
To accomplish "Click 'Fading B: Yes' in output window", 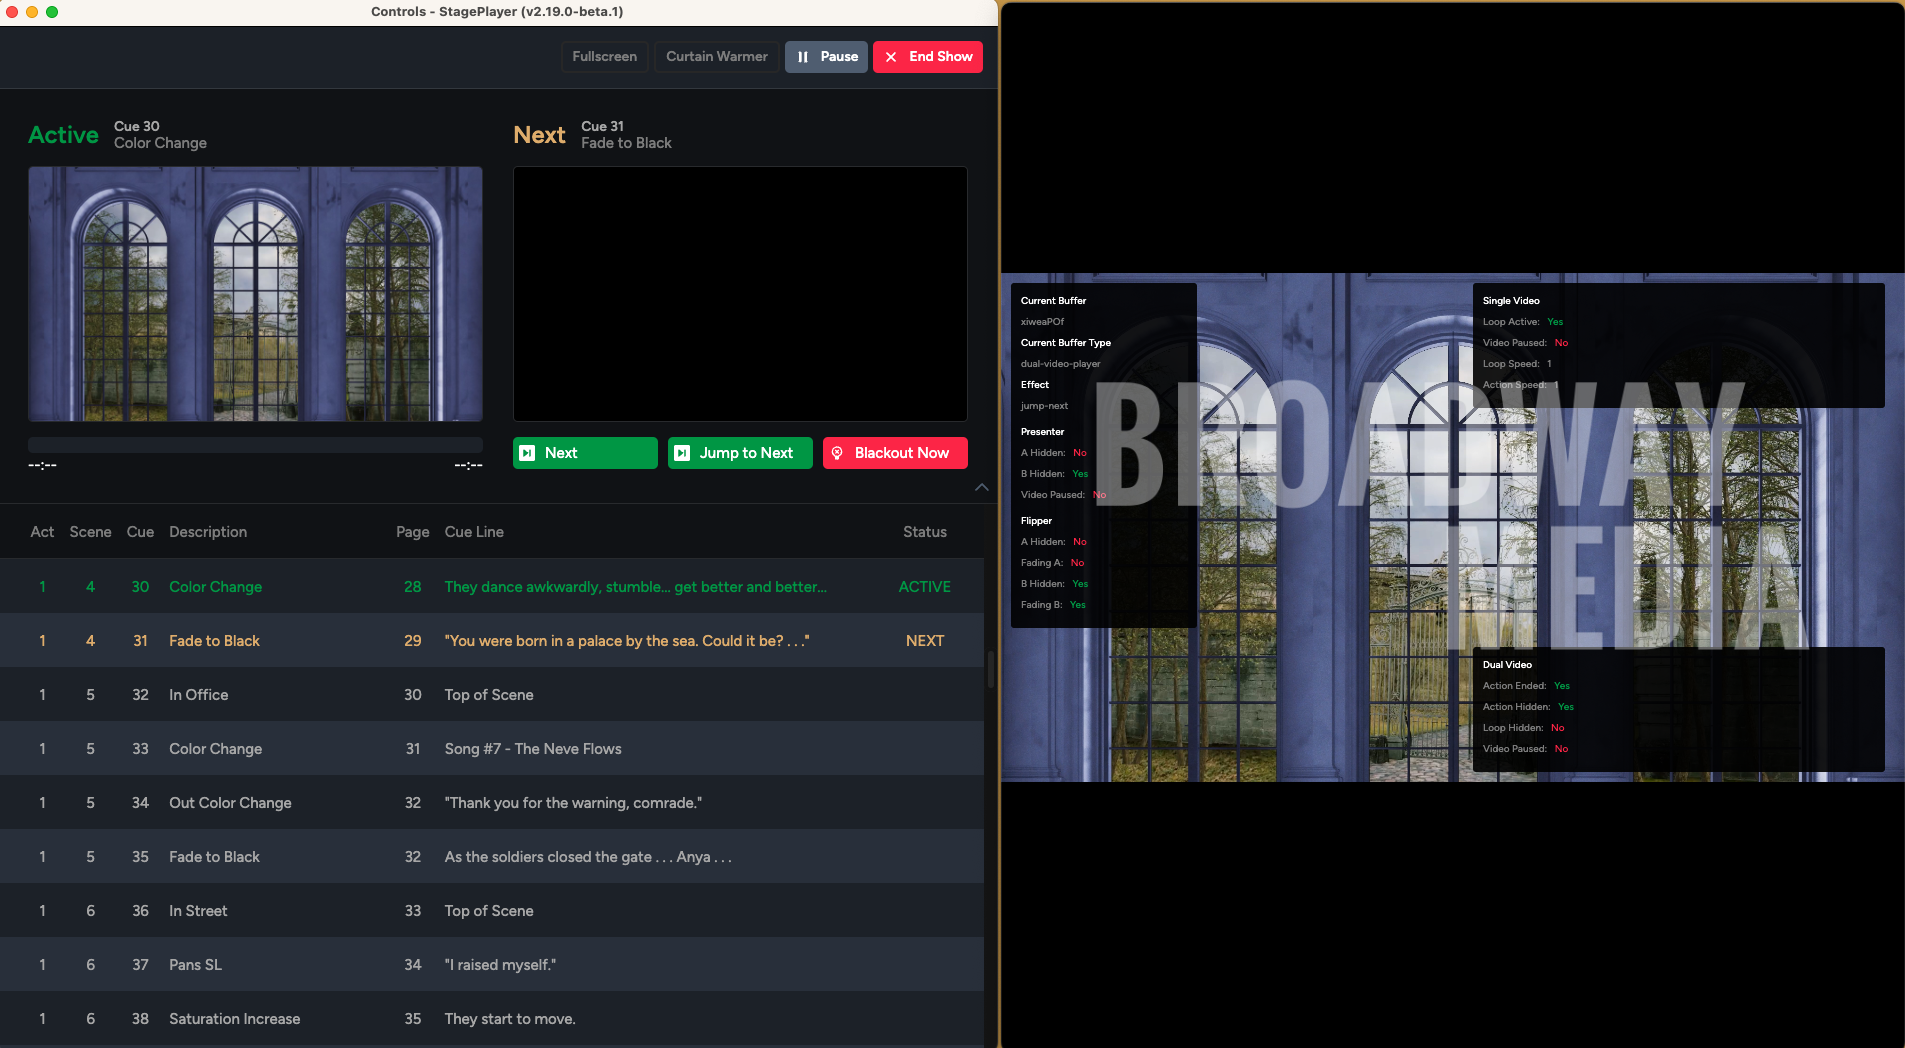I will (x=1053, y=605).
